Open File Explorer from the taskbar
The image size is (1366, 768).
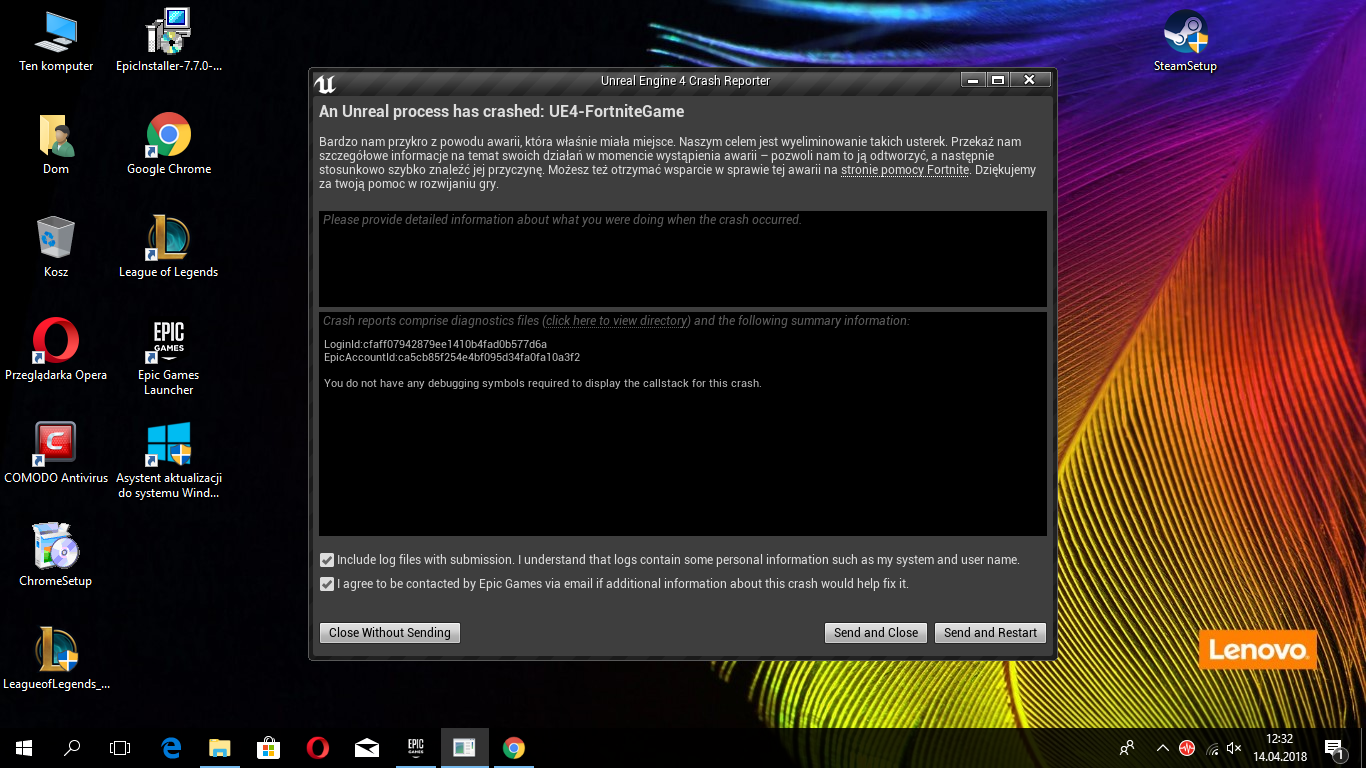tap(220, 748)
